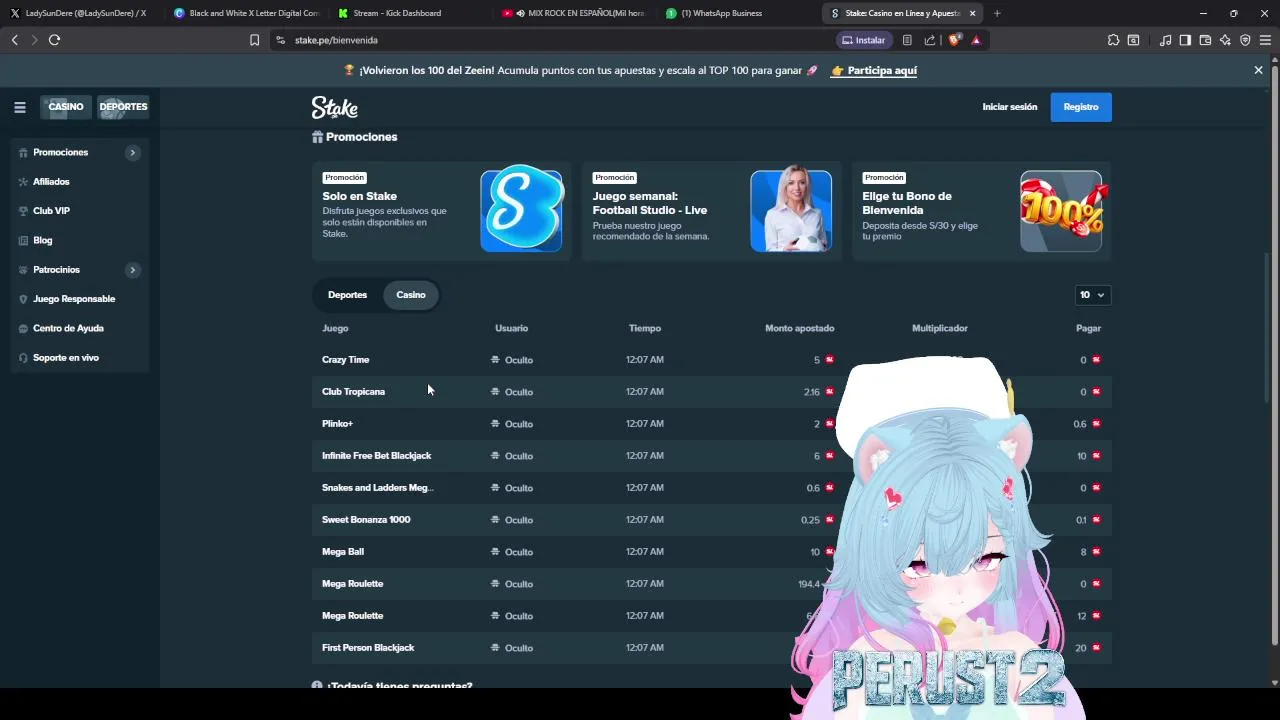
Task: Switch to DEPORTES section
Action: [123, 107]
